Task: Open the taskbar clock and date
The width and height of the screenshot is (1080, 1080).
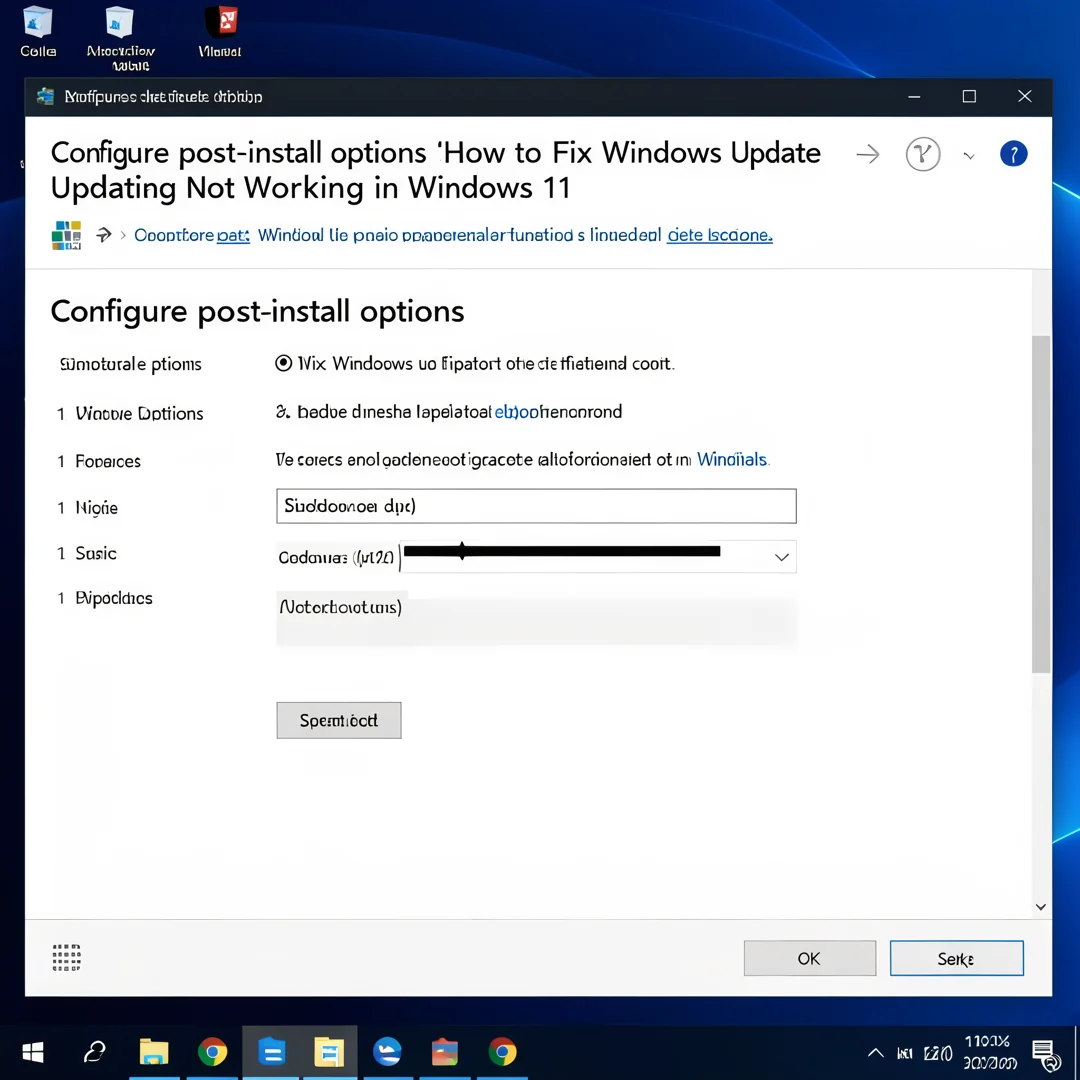Action: (990, 1052)
